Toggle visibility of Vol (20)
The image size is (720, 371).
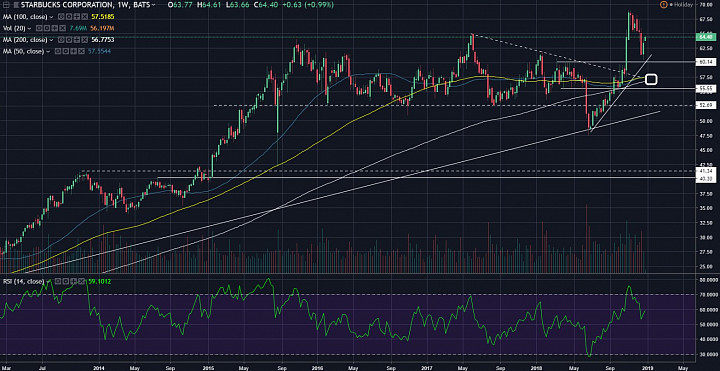39,28
